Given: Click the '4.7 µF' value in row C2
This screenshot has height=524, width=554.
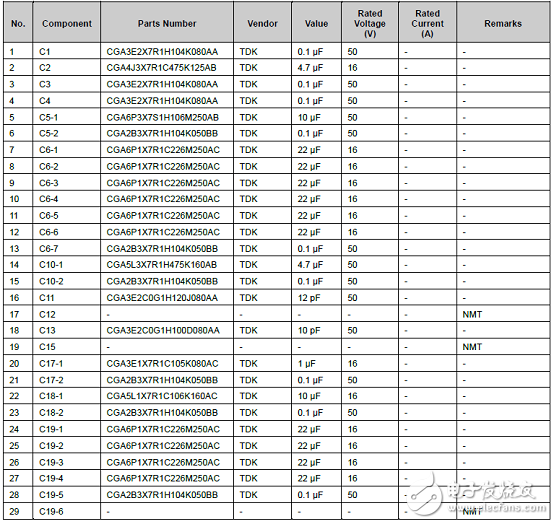Looking at the screenshot, I should coord(310,67).
